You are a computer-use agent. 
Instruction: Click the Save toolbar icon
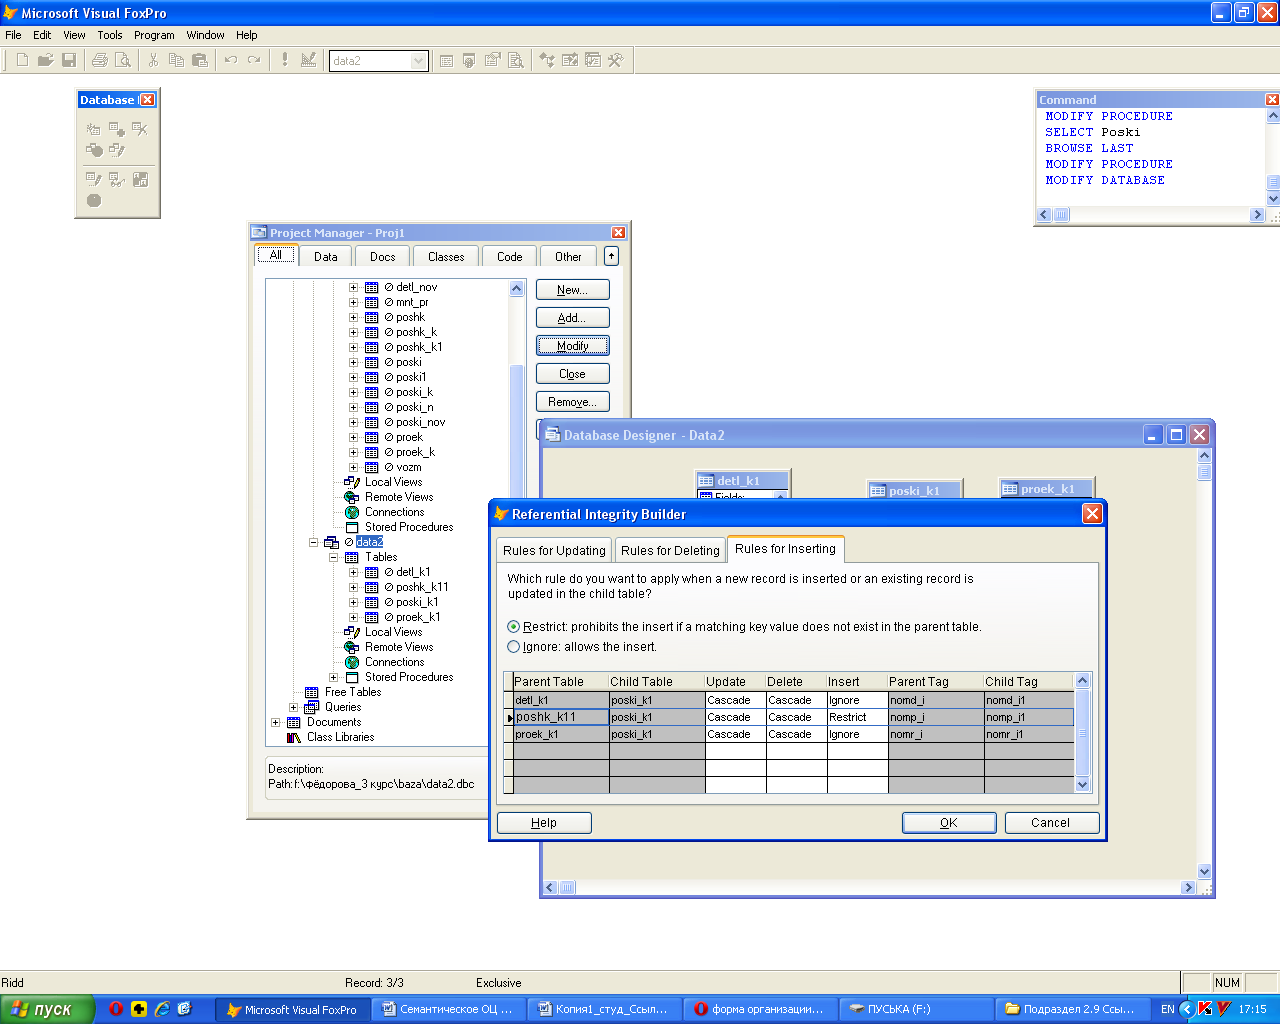pos(69,60)
